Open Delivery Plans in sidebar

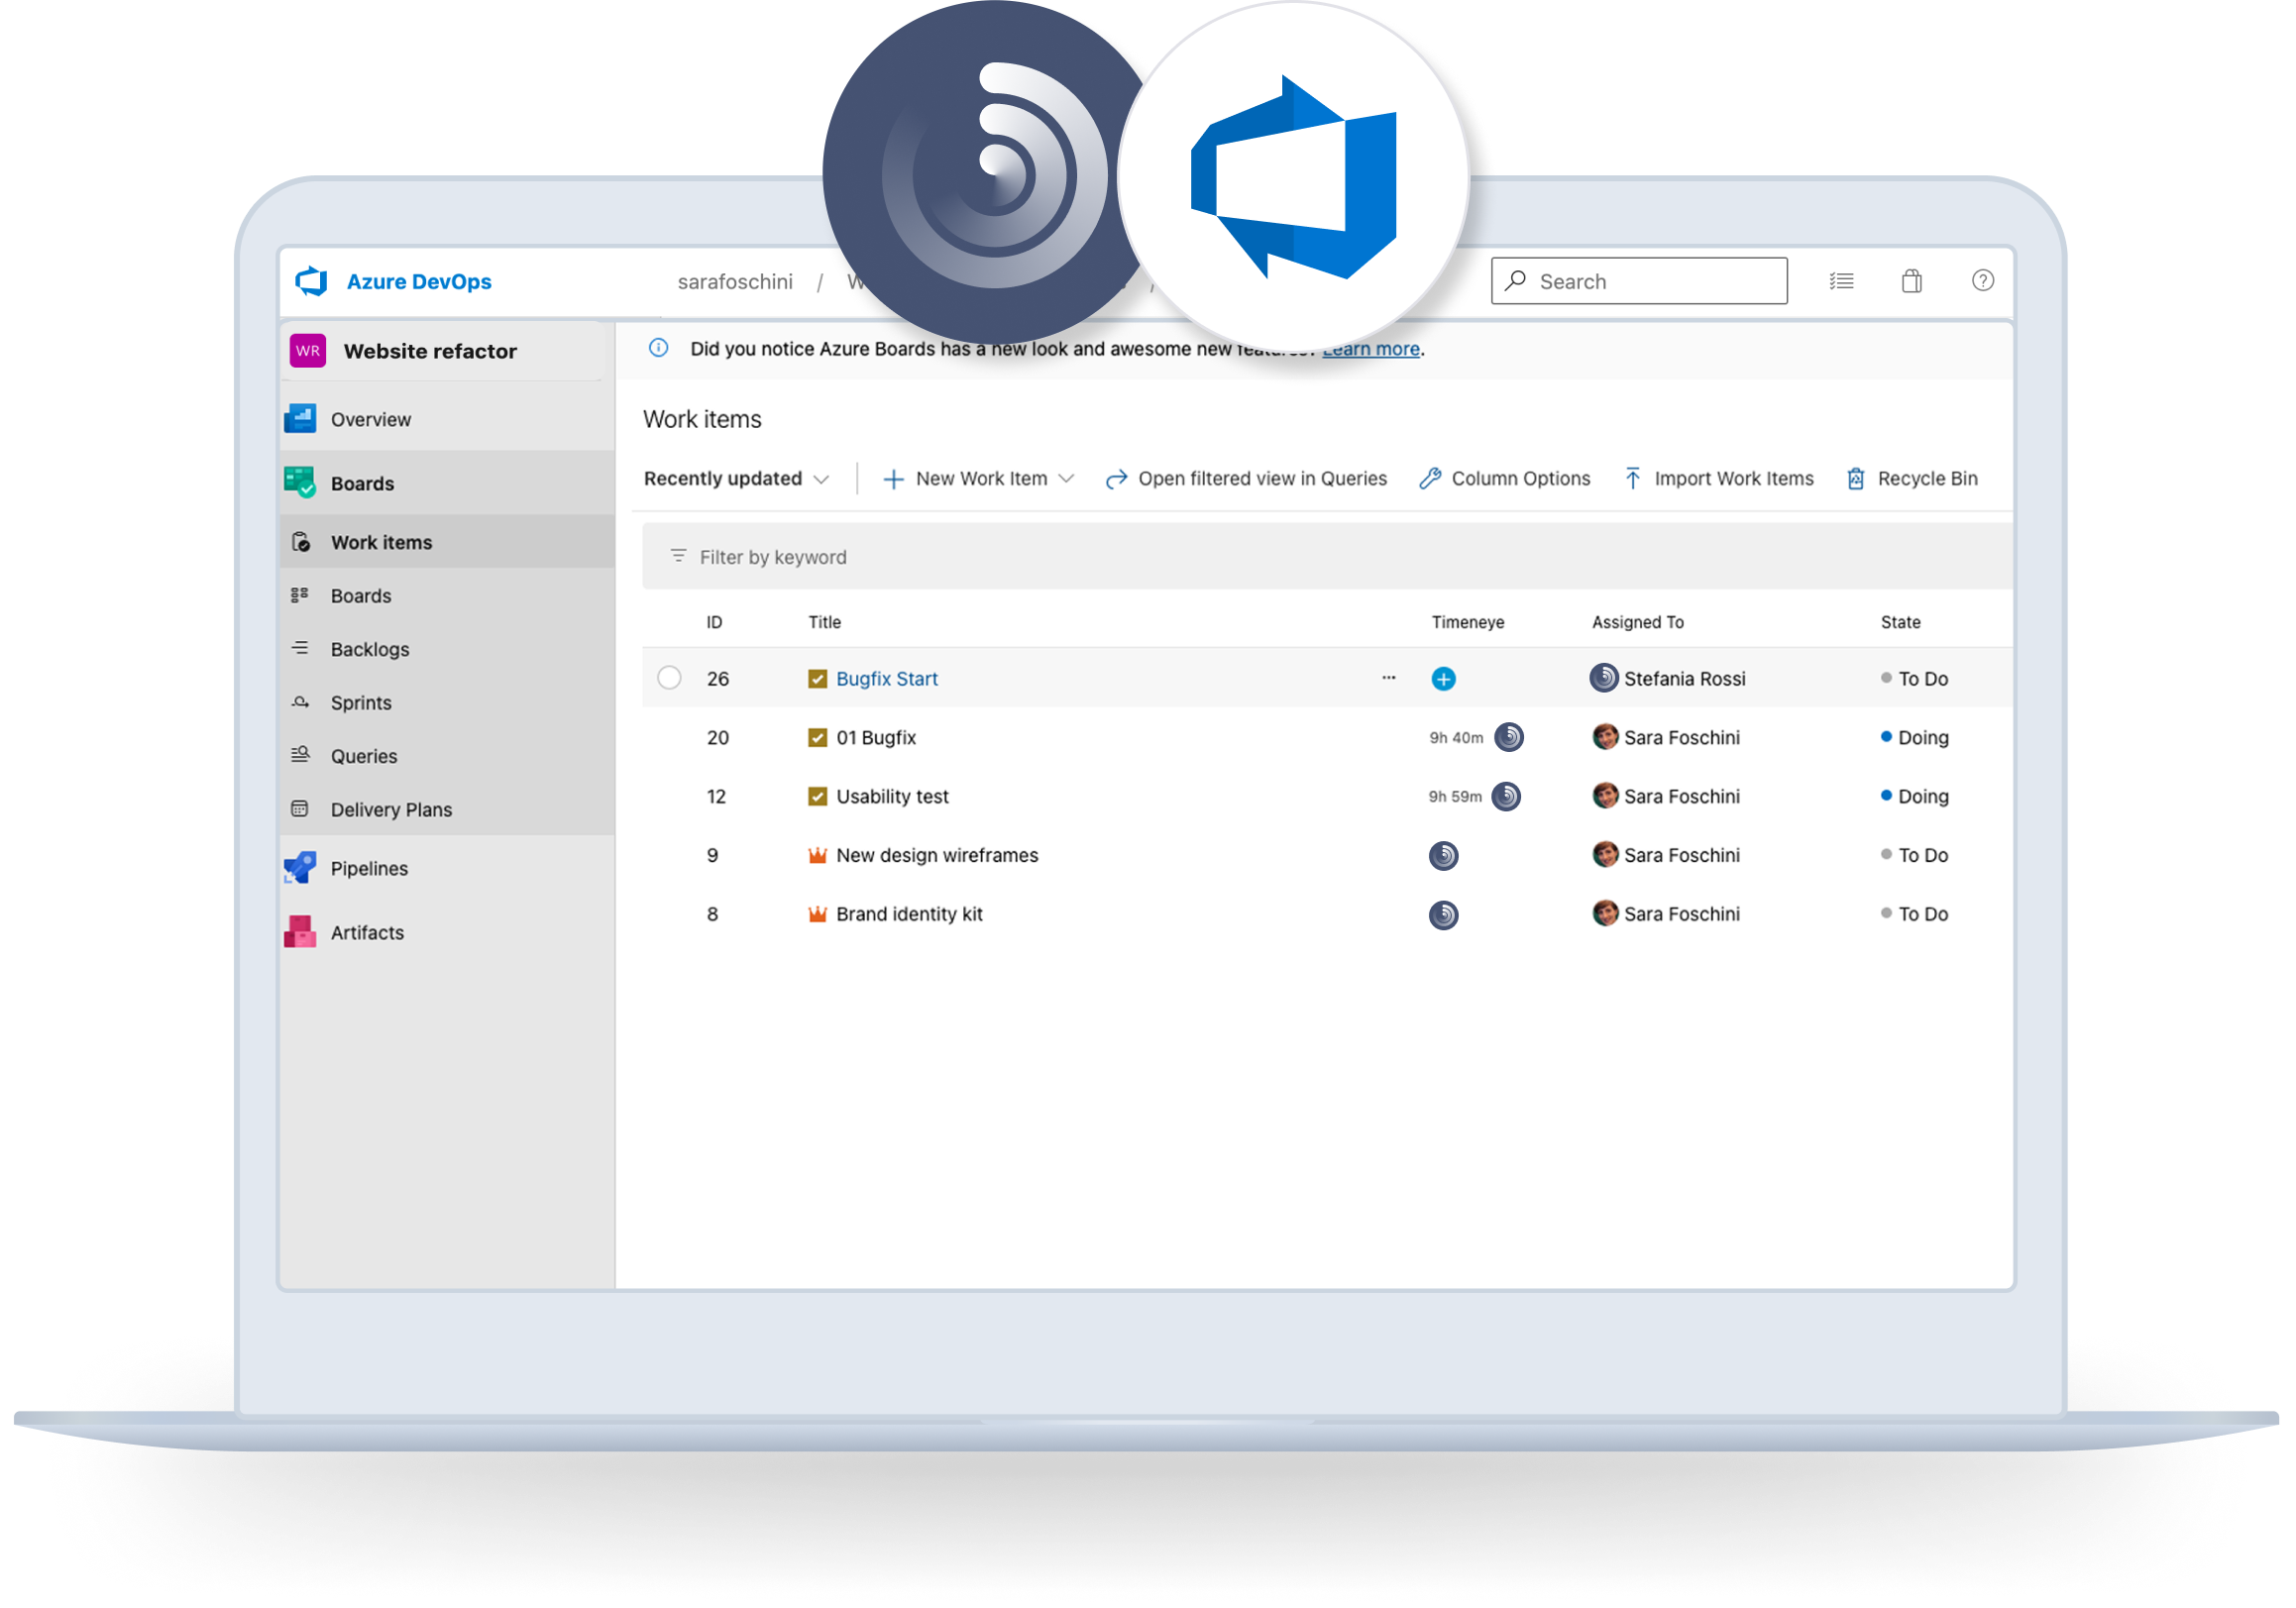pos(446,810)
